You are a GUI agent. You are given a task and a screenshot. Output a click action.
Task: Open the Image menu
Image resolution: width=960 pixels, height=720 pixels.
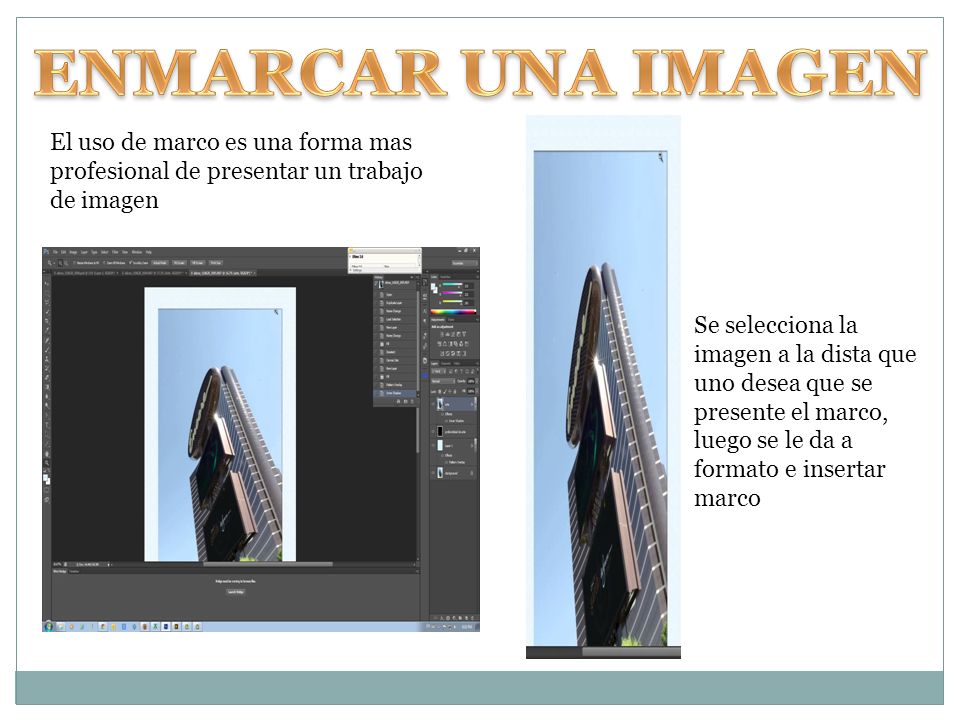pyautogui.click(x=73, y=252)
